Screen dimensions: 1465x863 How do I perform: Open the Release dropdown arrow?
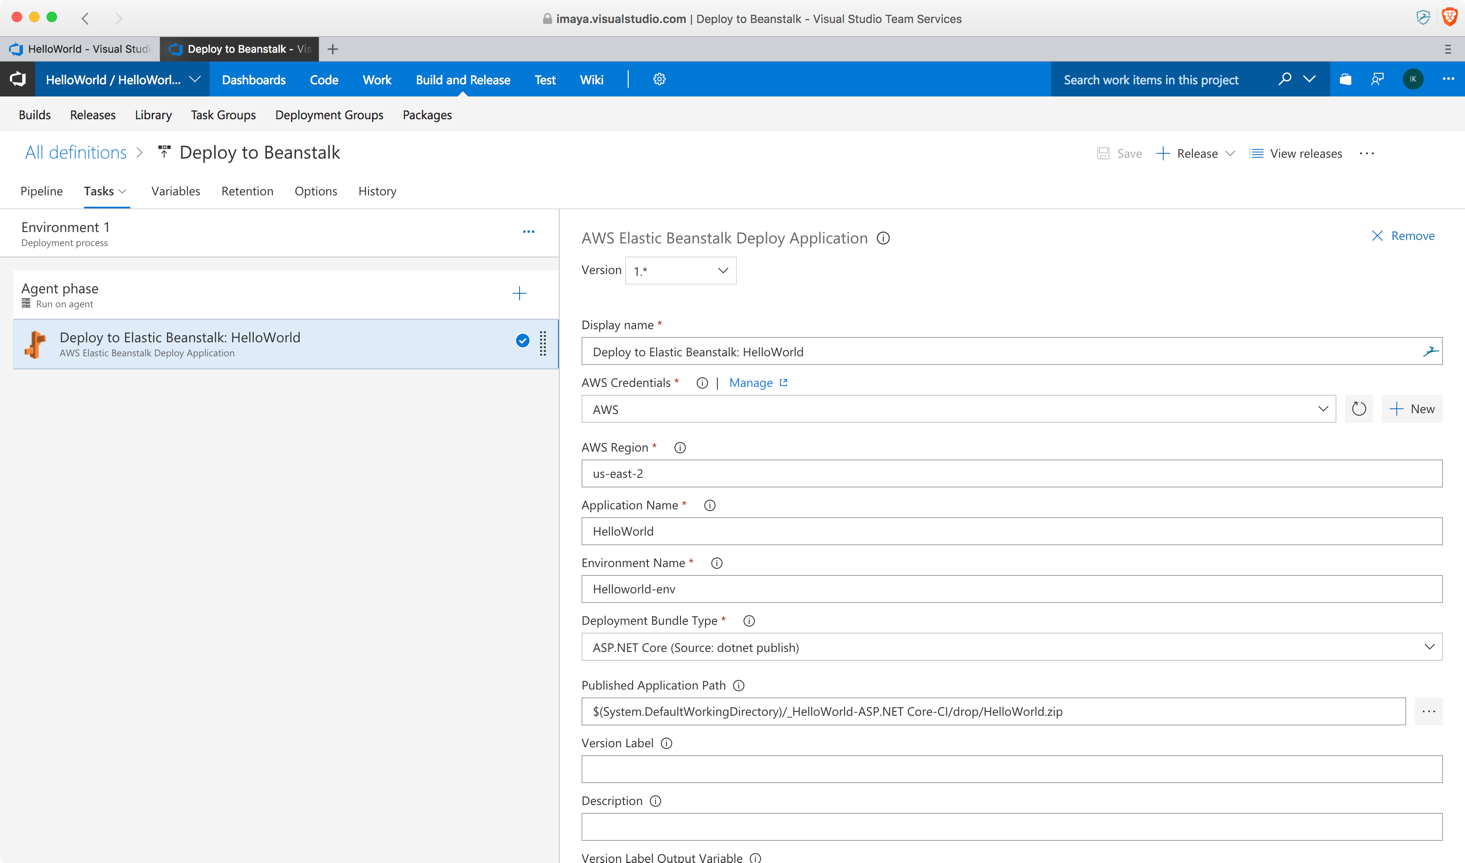tap(1230, 154)
